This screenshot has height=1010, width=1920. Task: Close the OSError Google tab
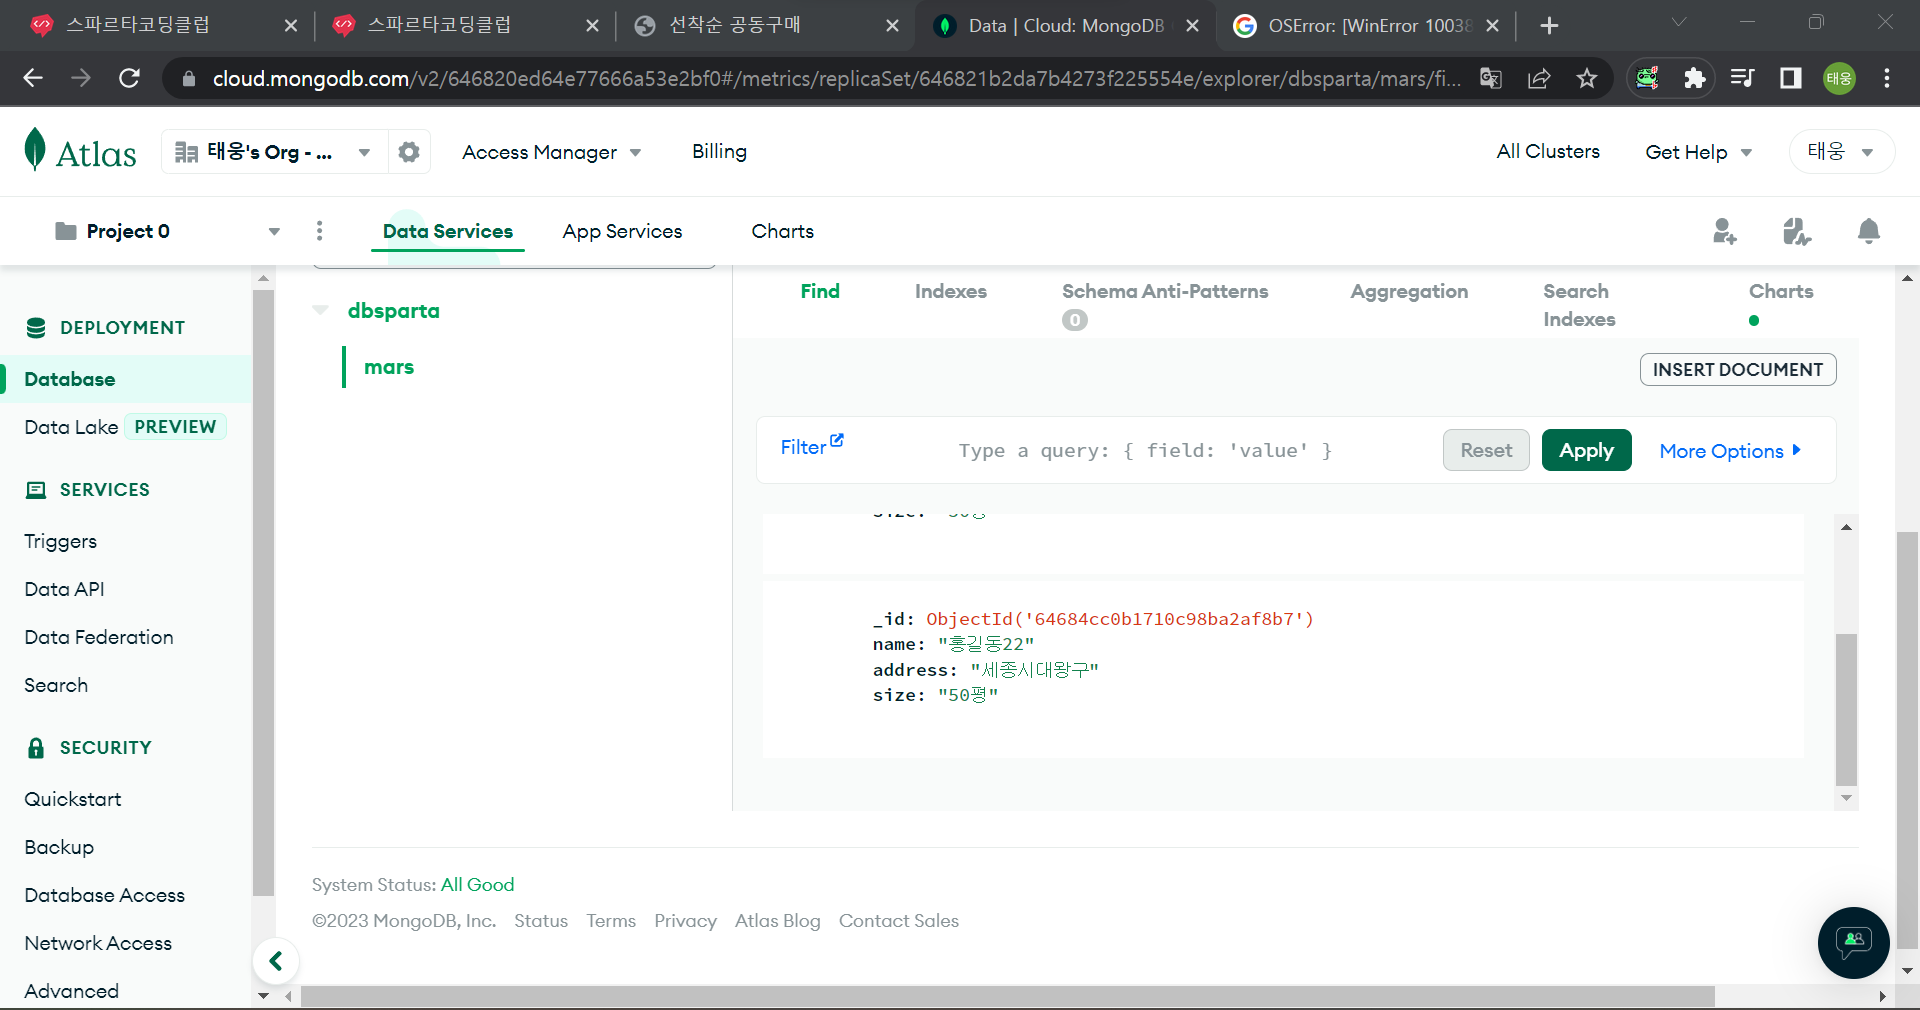1493,26
